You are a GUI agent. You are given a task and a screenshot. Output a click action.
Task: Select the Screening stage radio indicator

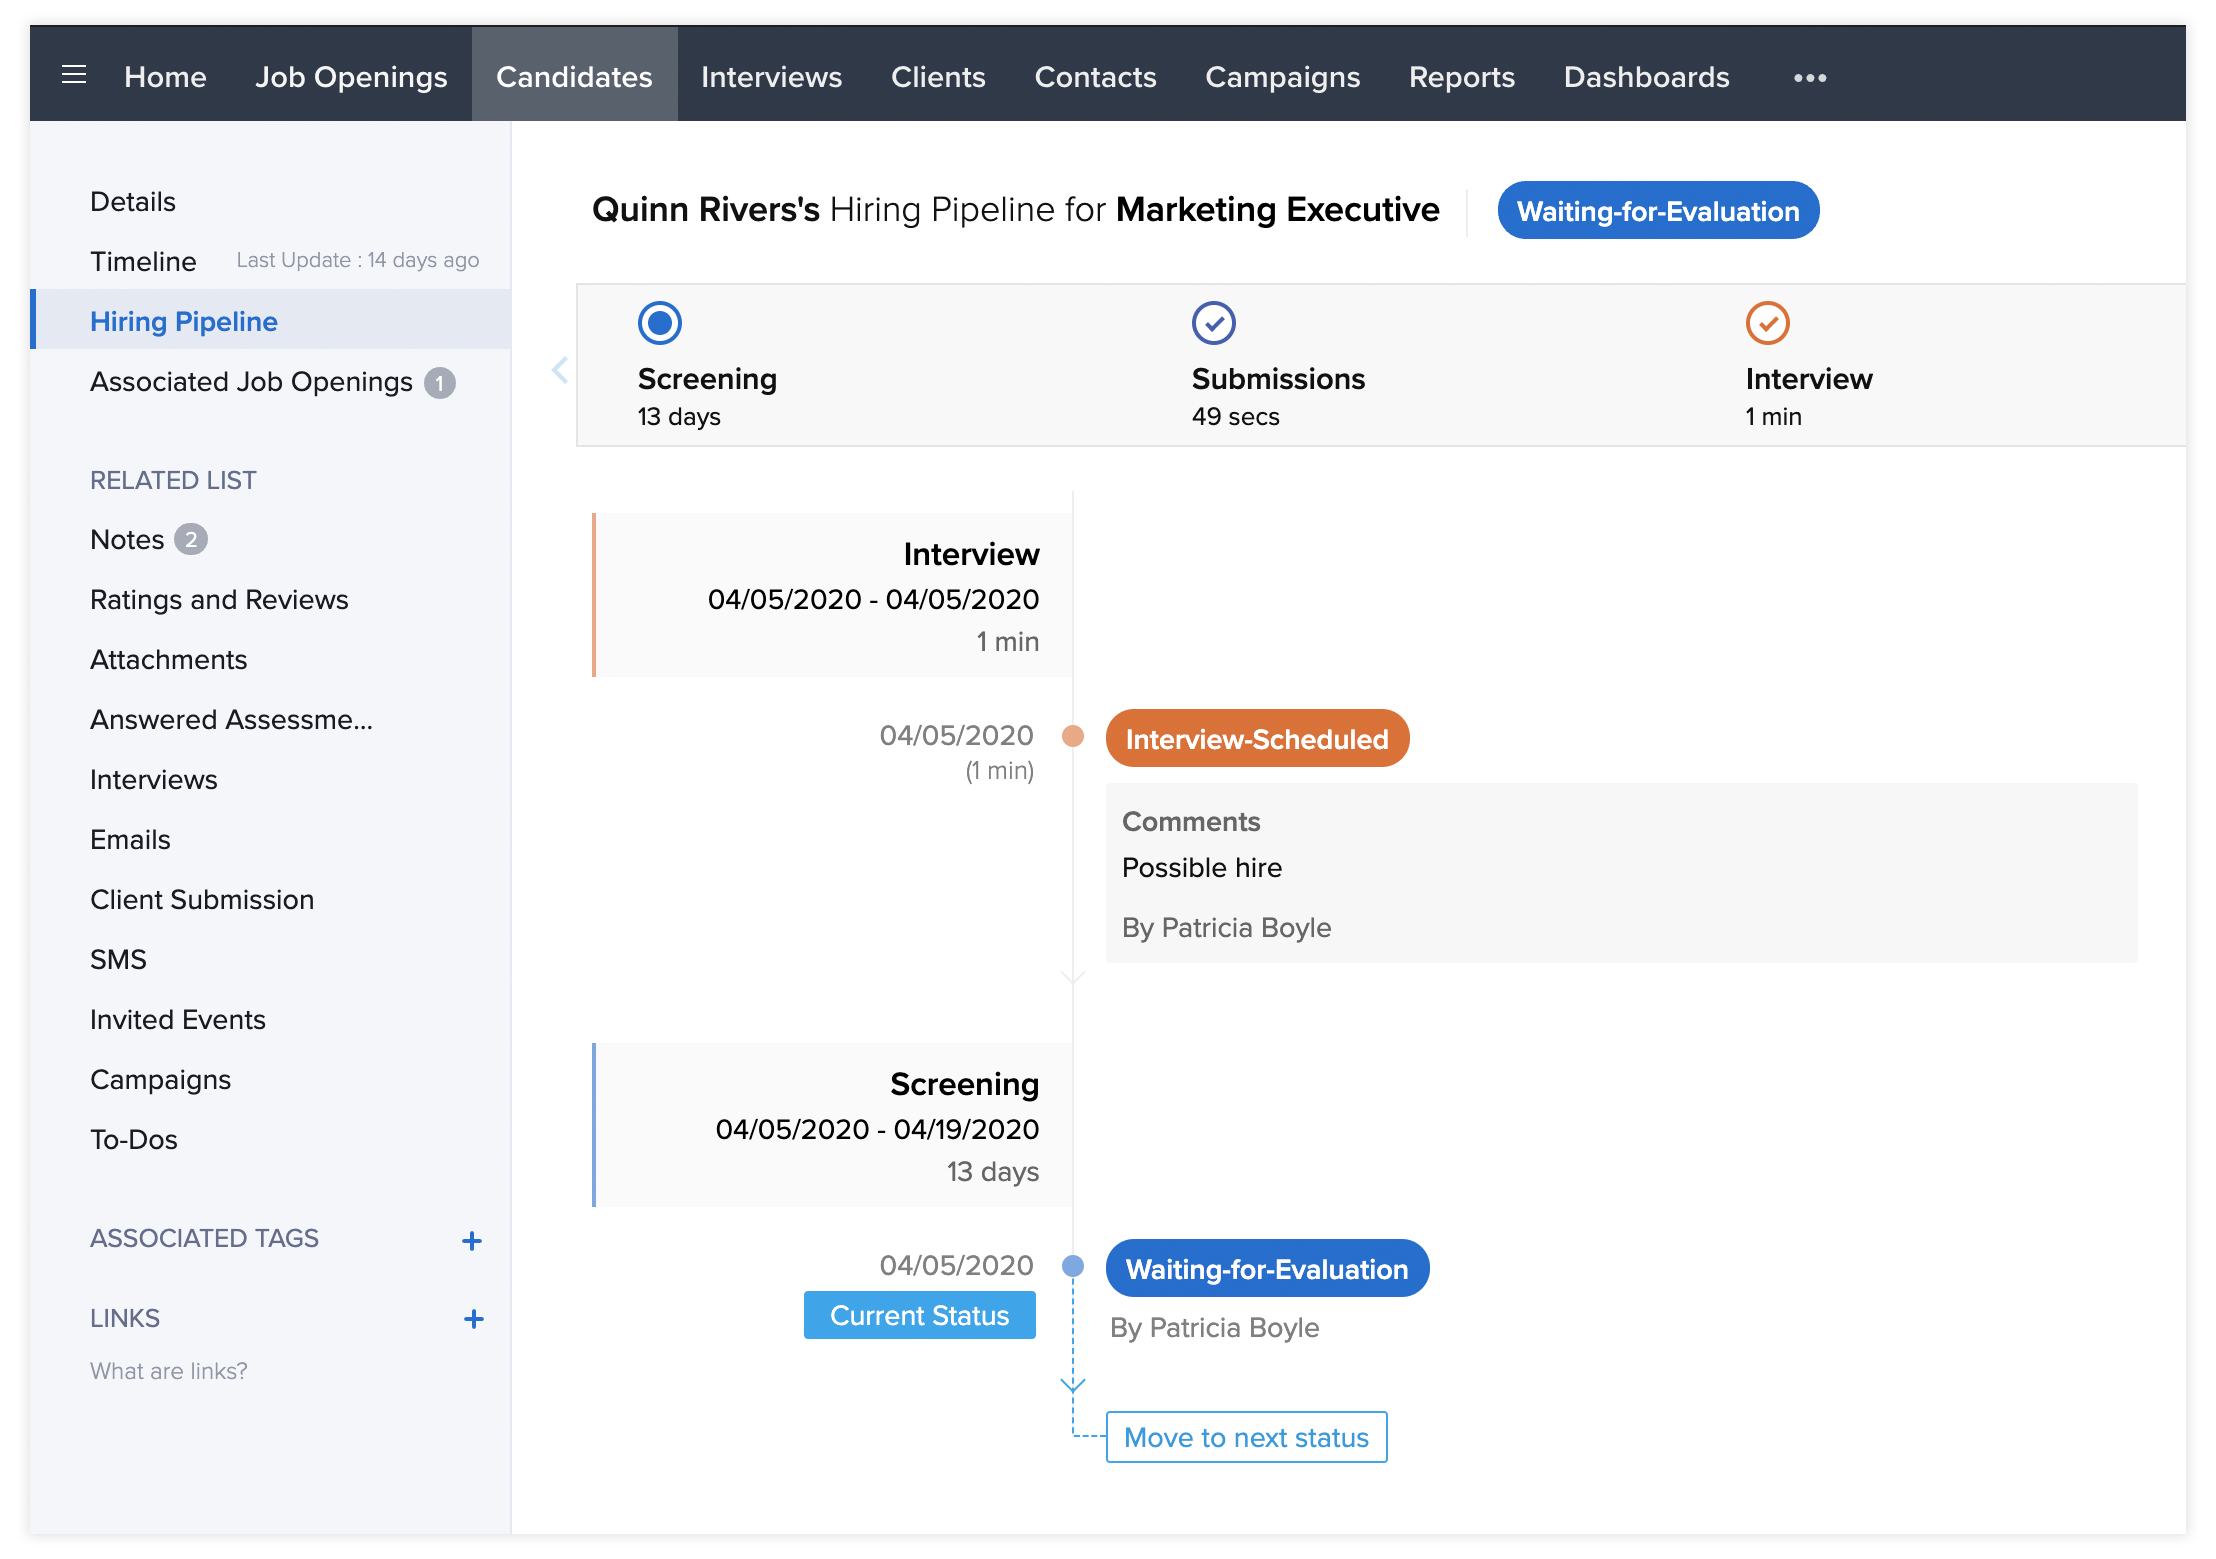click(x=659, y=323)
